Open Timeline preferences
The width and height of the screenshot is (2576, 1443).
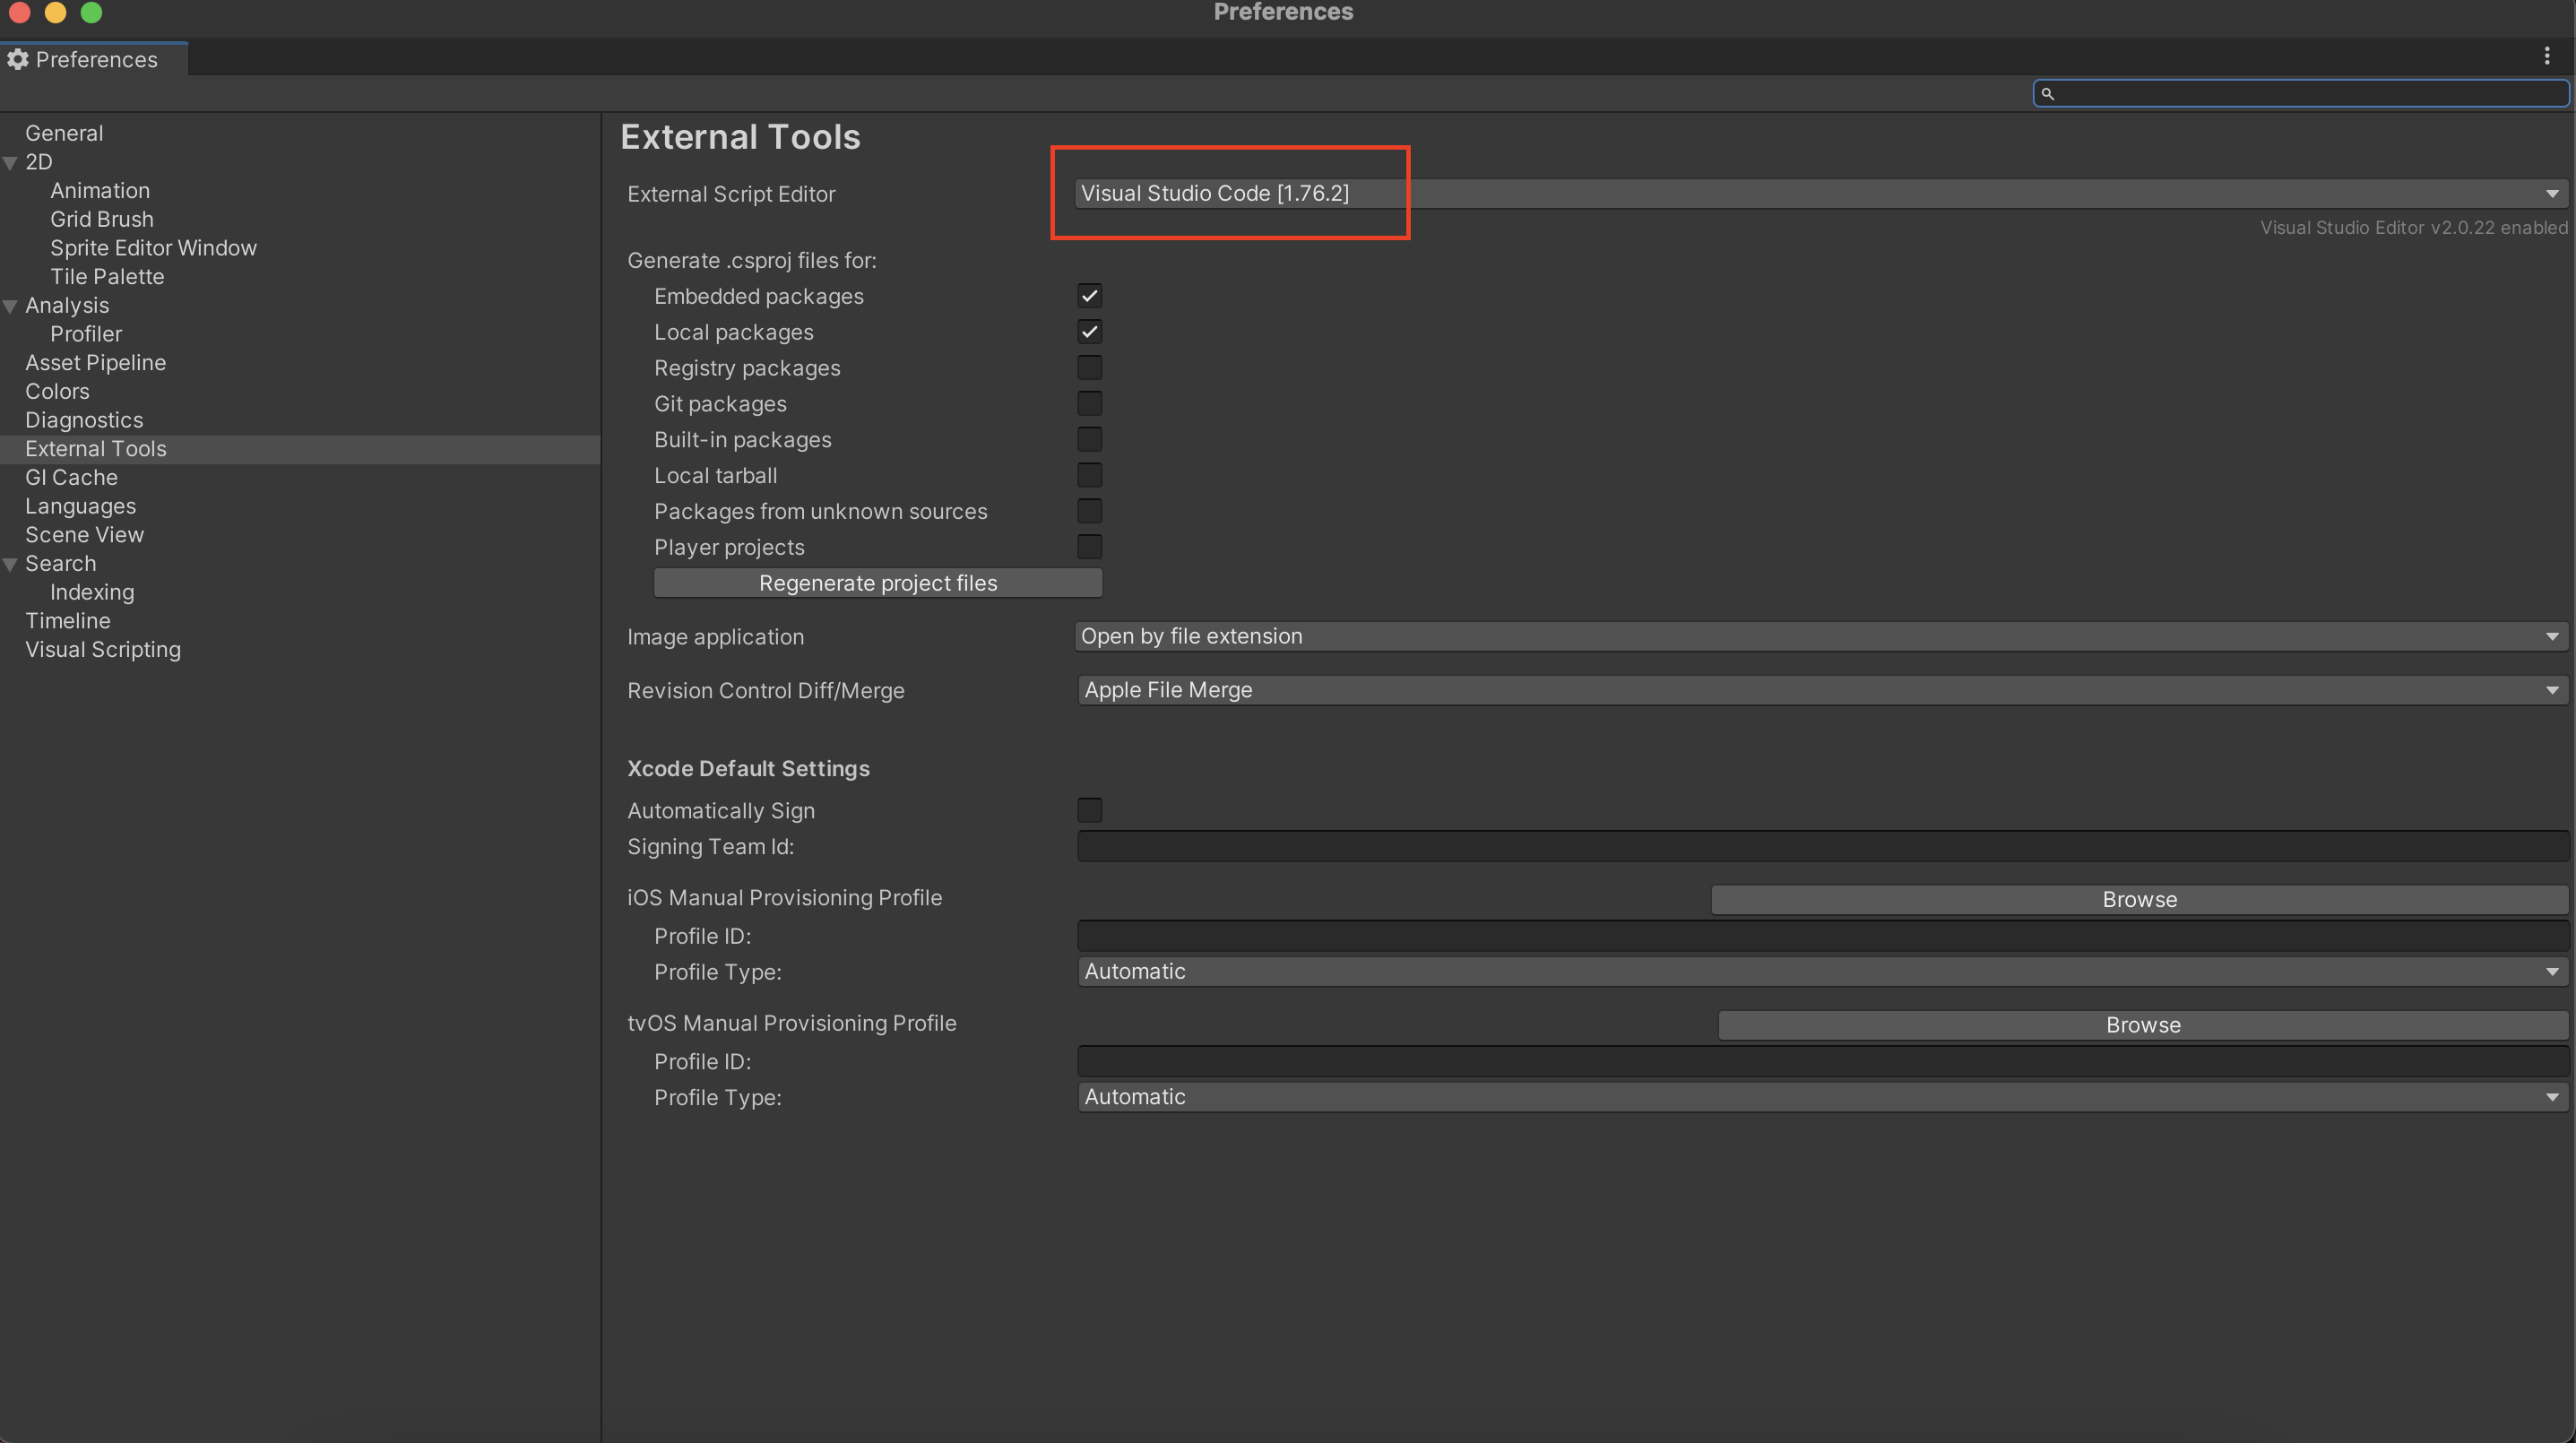(68, 621)
